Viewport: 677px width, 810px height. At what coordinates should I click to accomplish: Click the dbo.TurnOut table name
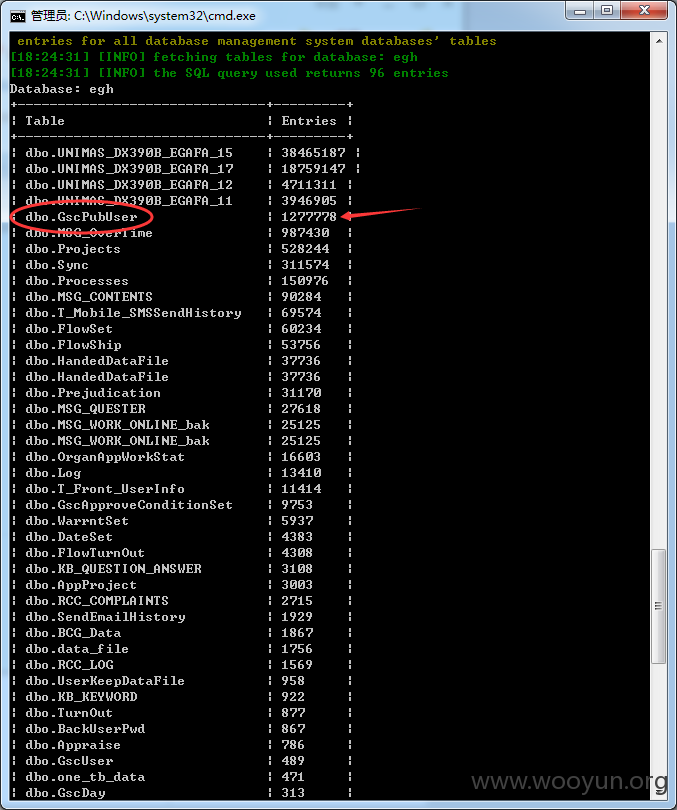pyautogui.click(x=69, y=713)
